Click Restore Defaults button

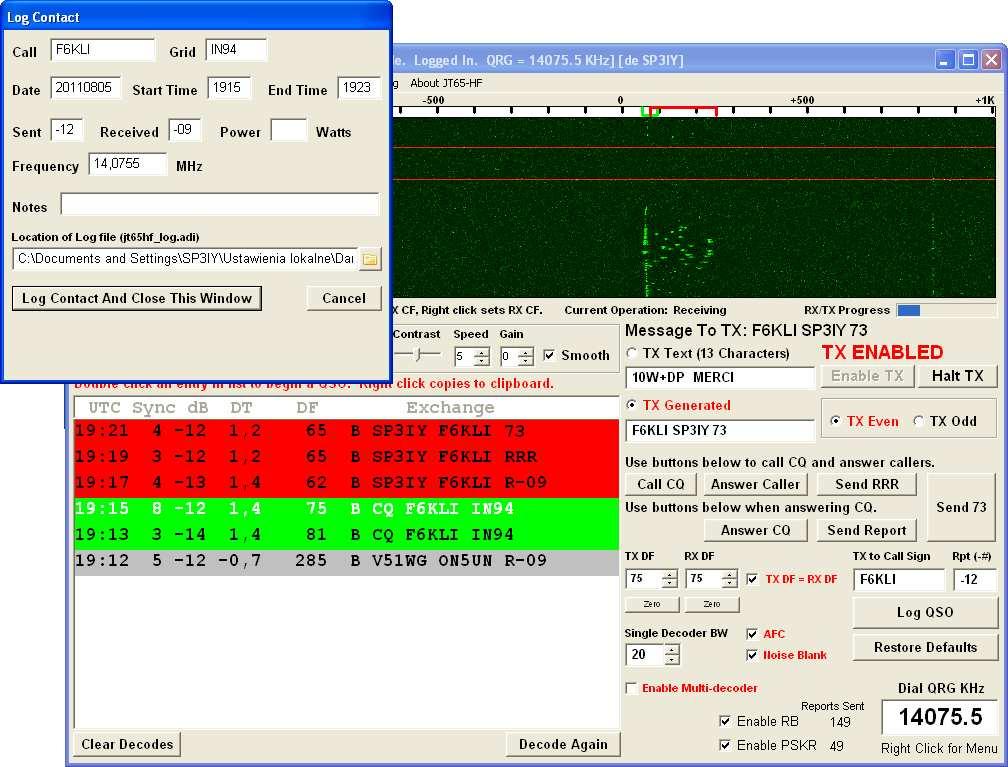point(925,647)
